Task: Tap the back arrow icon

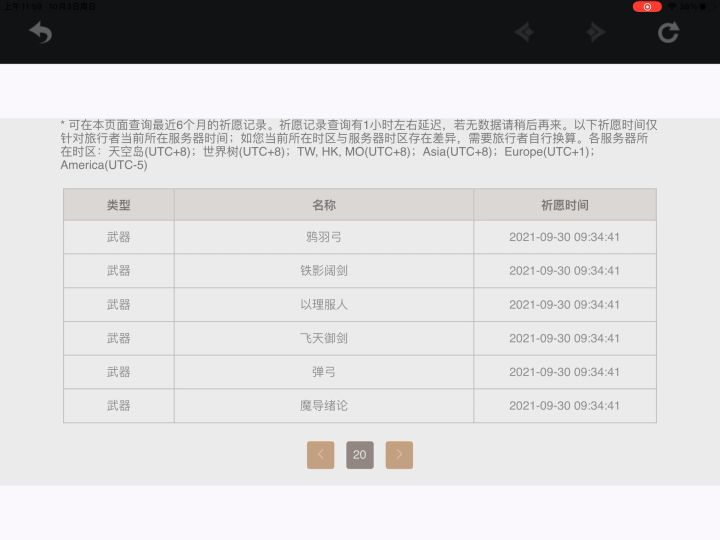Action: 40,32
